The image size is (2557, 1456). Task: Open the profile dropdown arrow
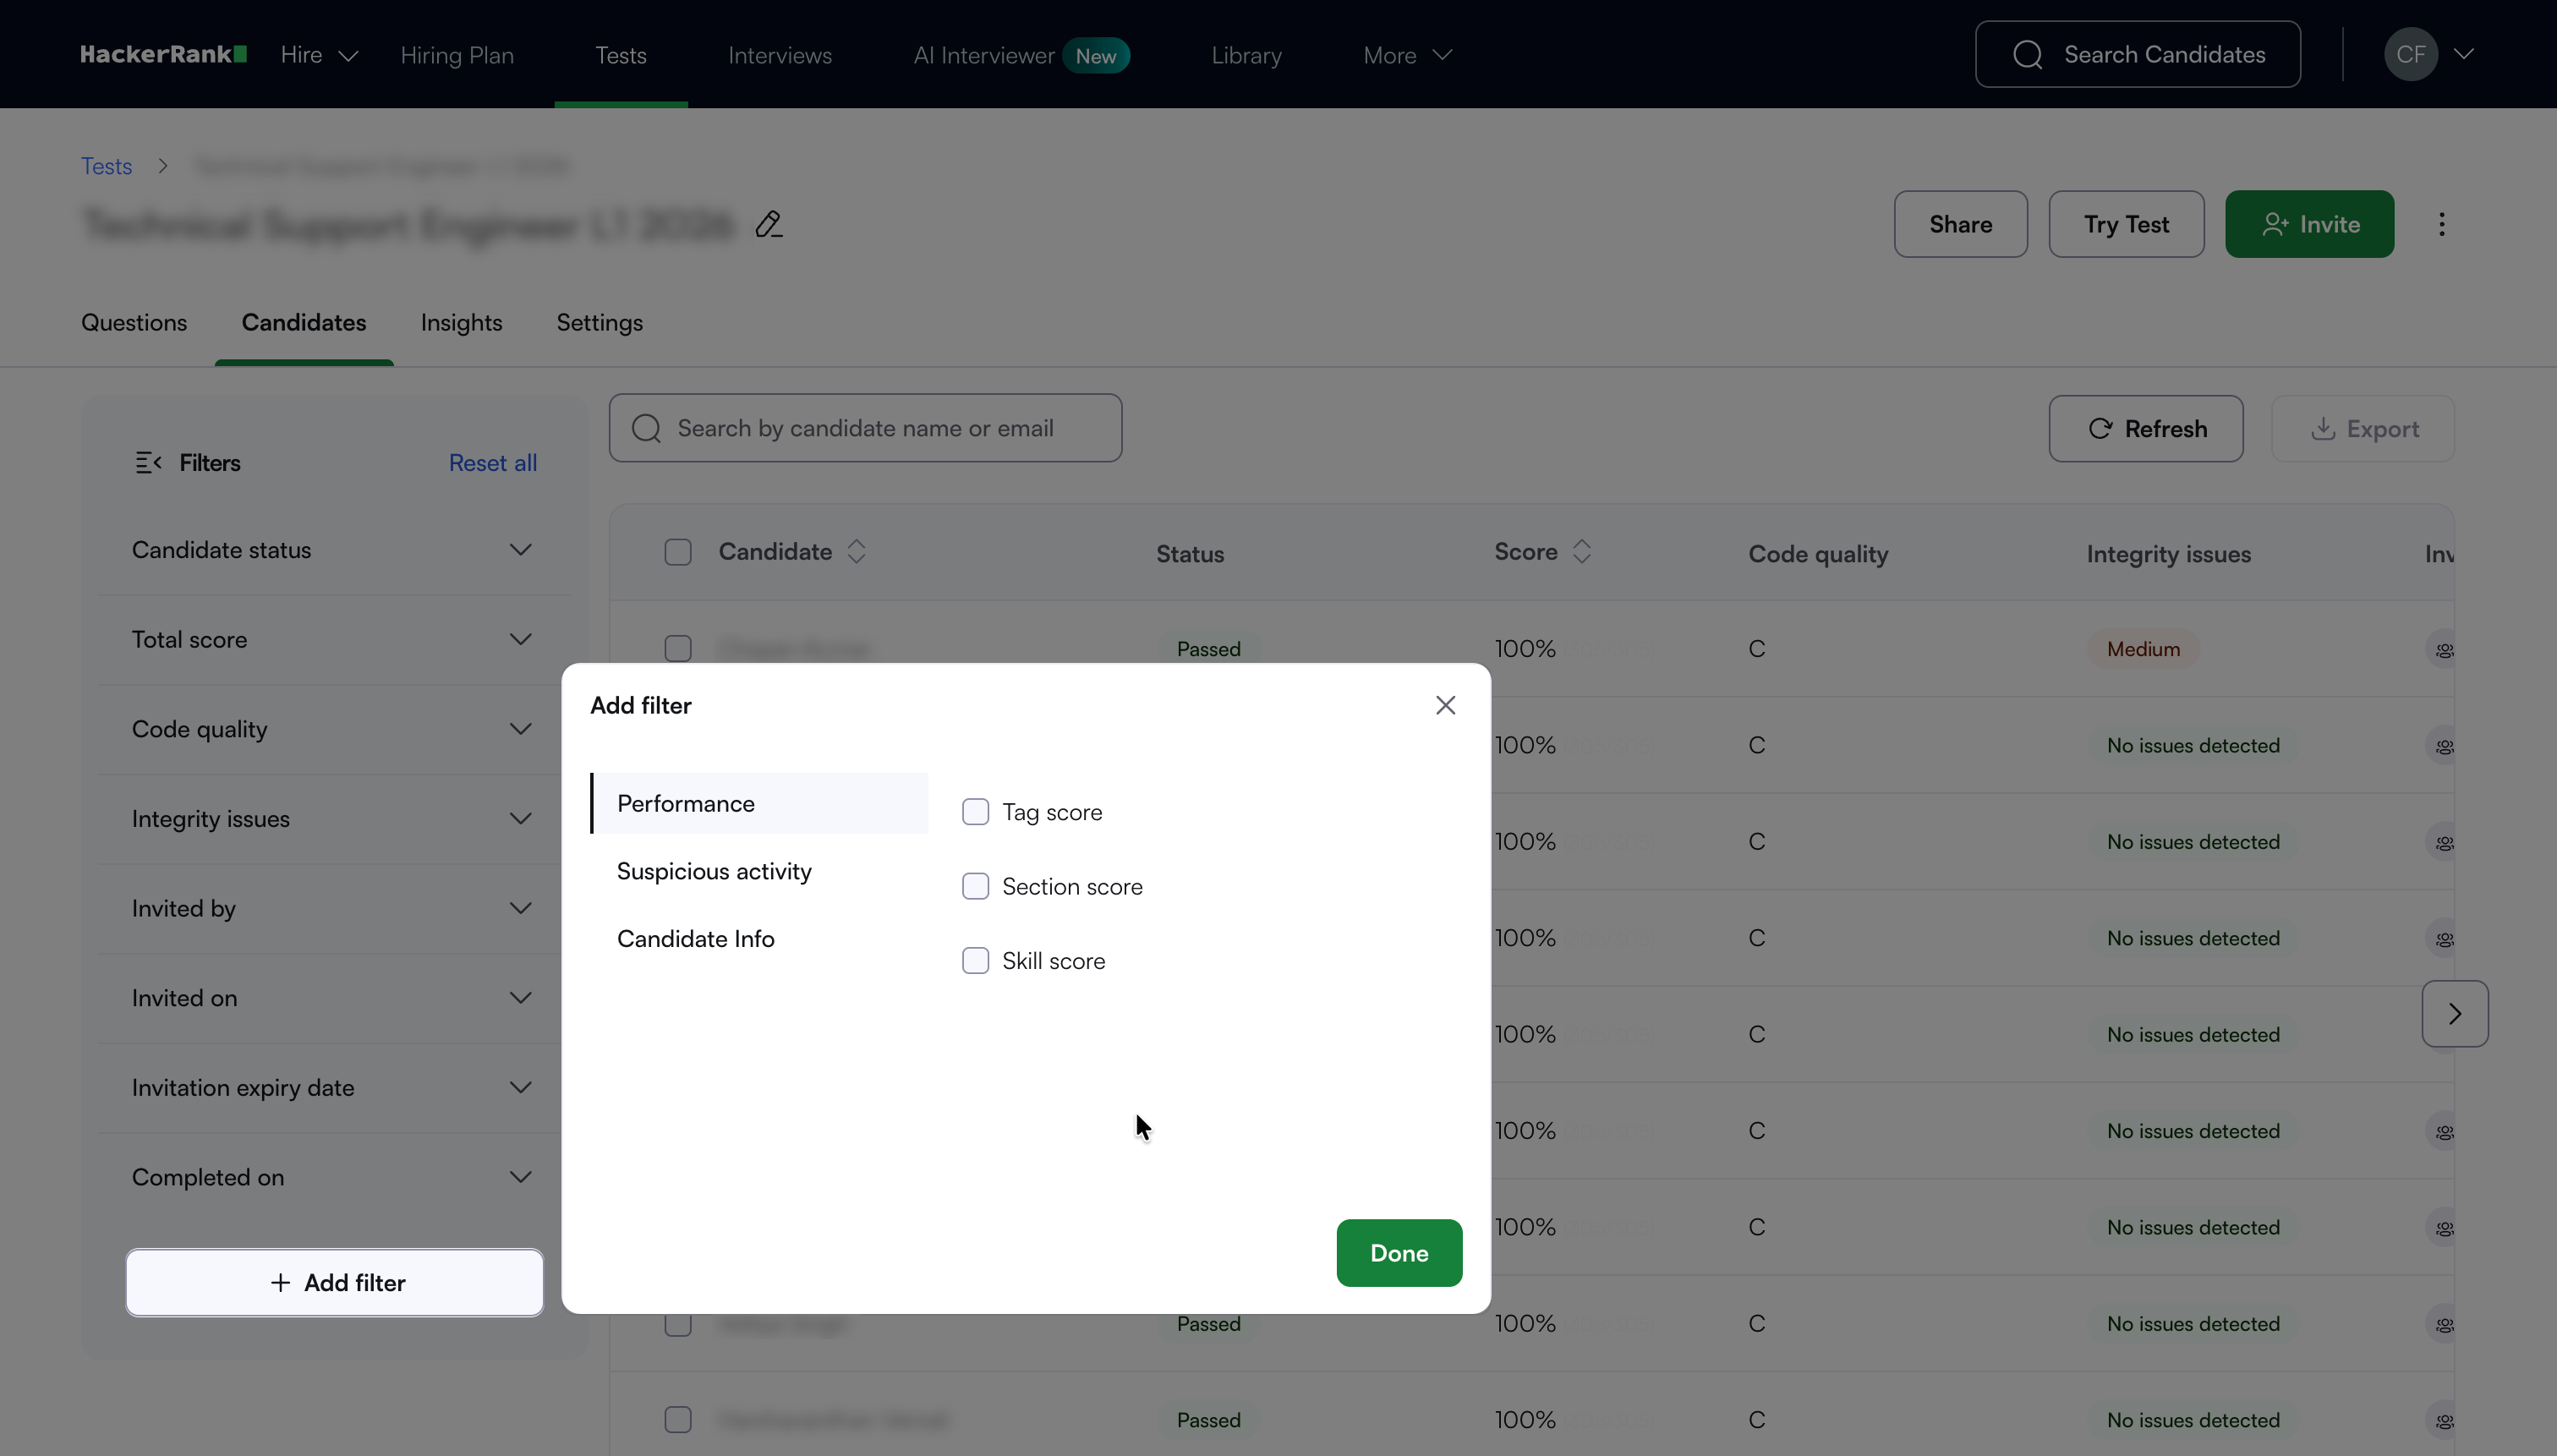pyautogui.click(x=2464, y=54)
